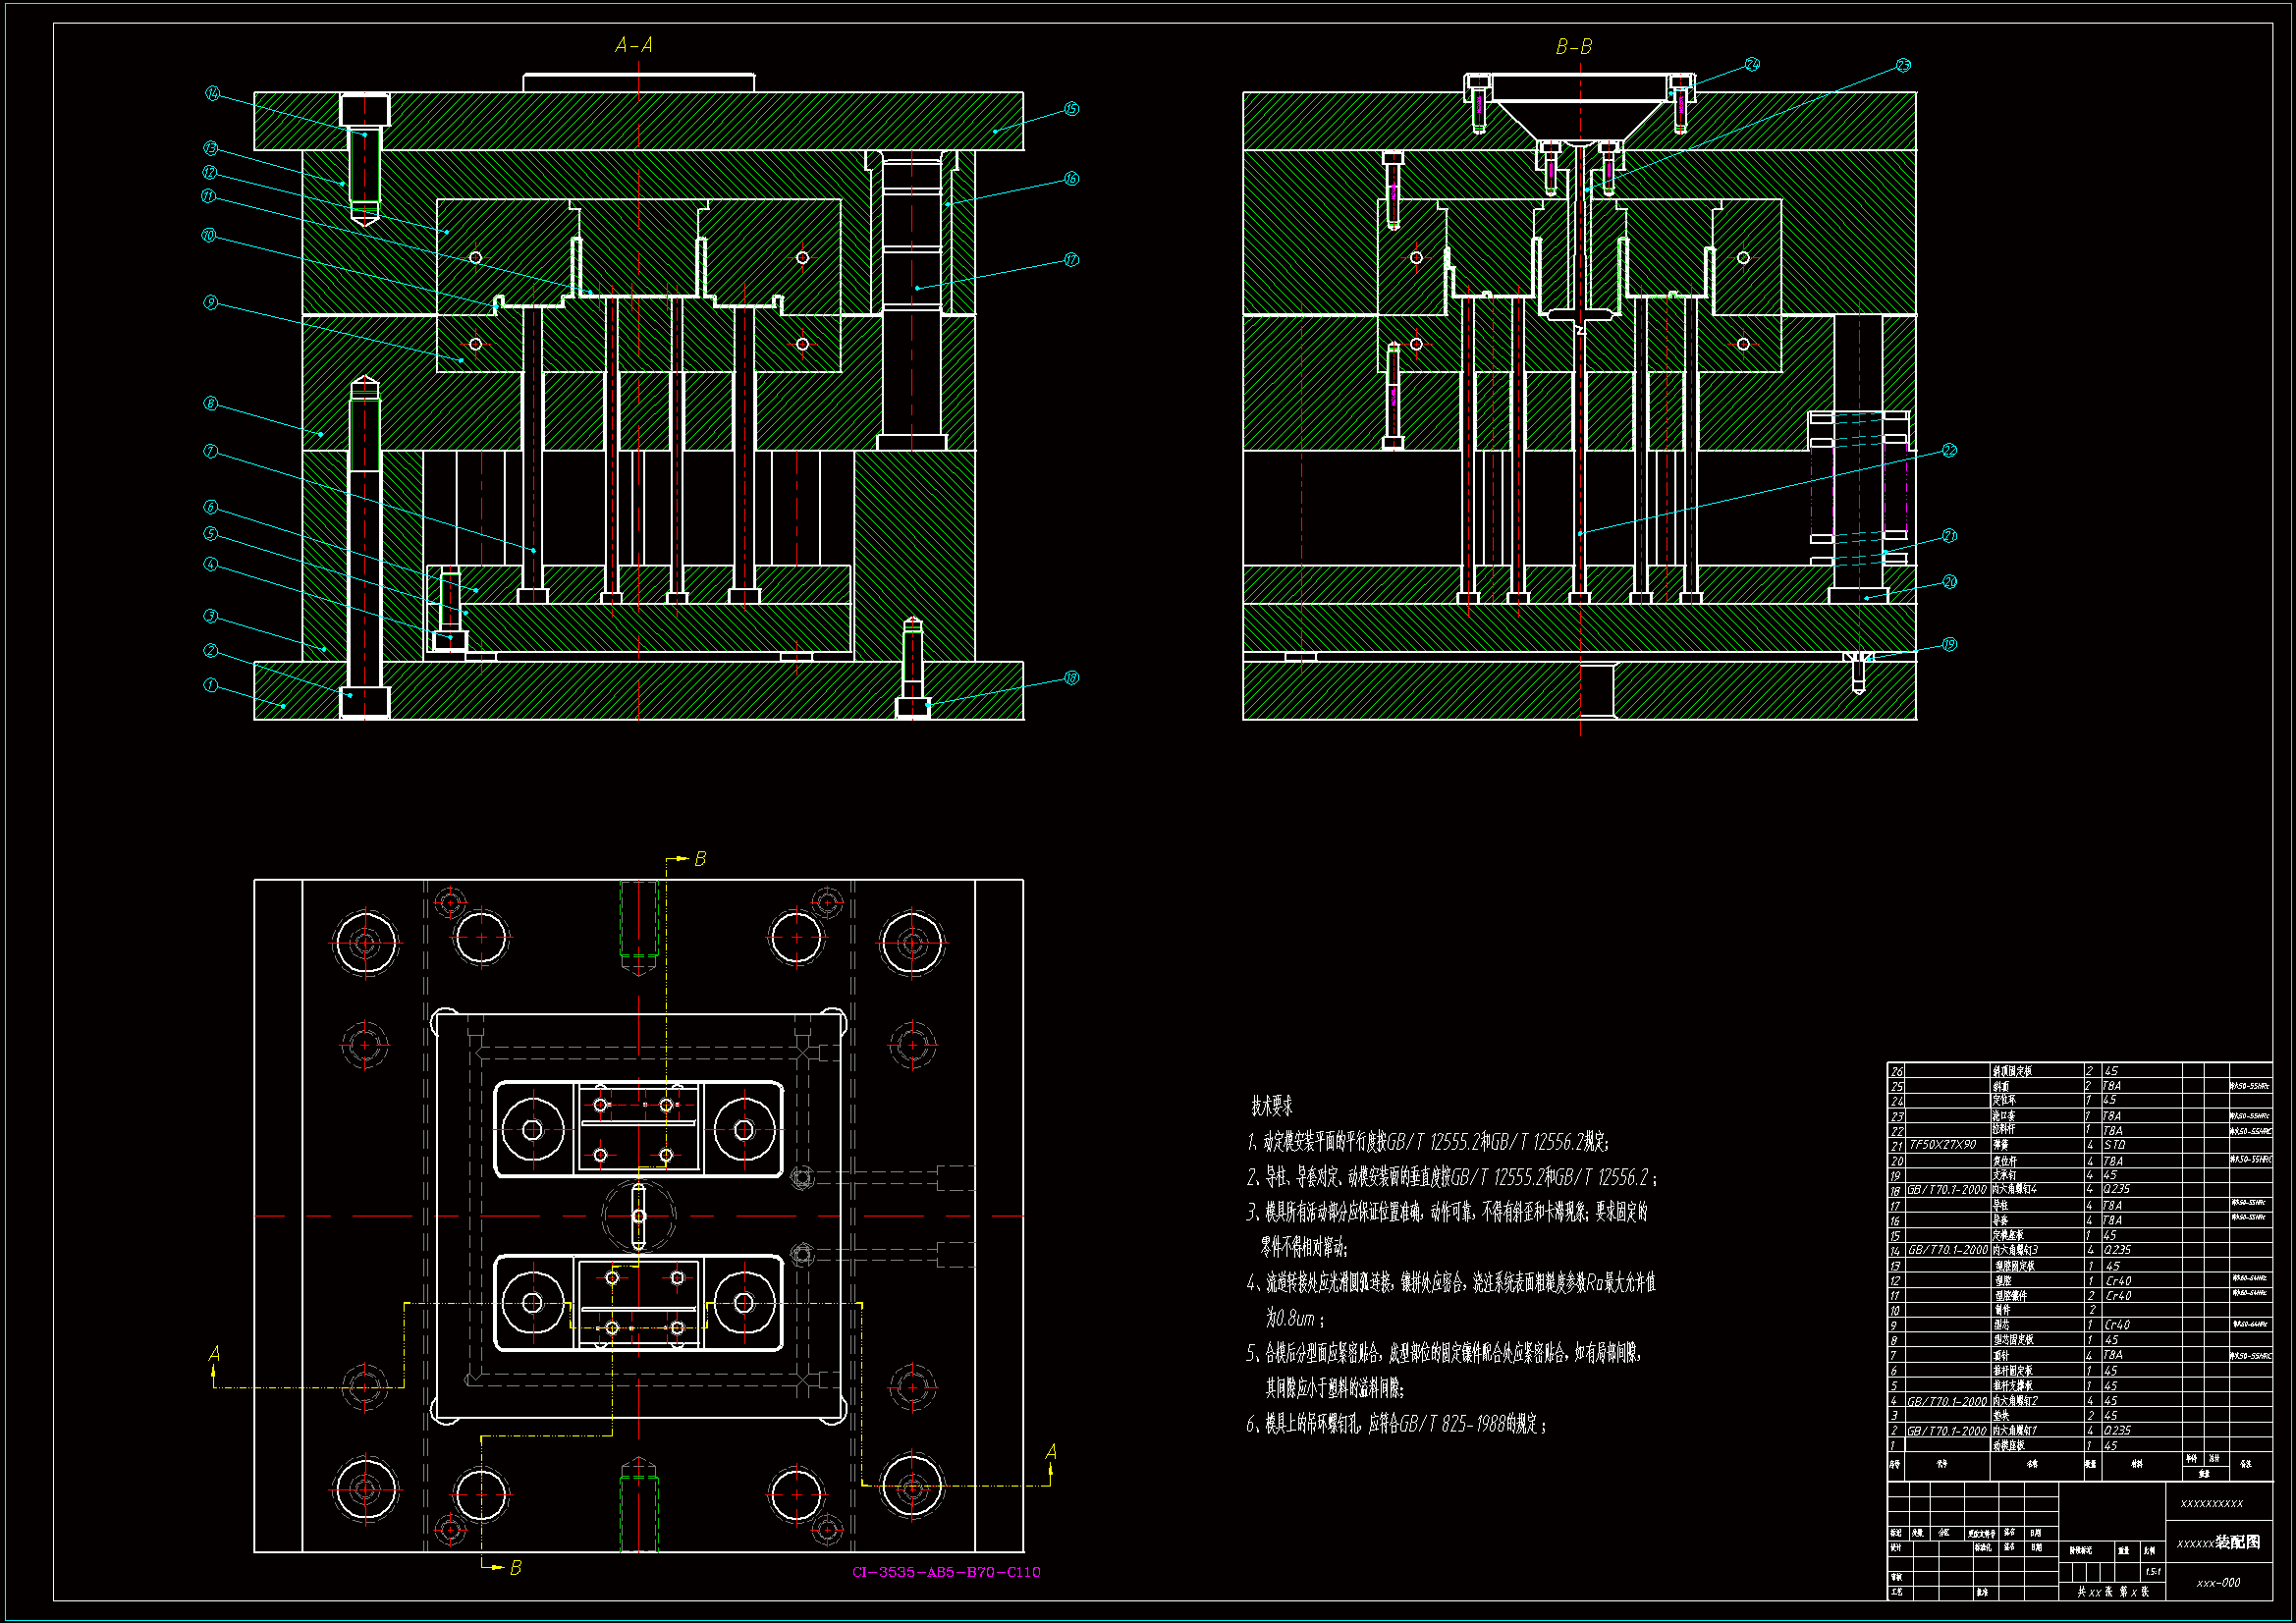Select balloon 19 at B-B lower right
The width and height of the screenshot is (2296, 1623).
tap(1949, 644)
